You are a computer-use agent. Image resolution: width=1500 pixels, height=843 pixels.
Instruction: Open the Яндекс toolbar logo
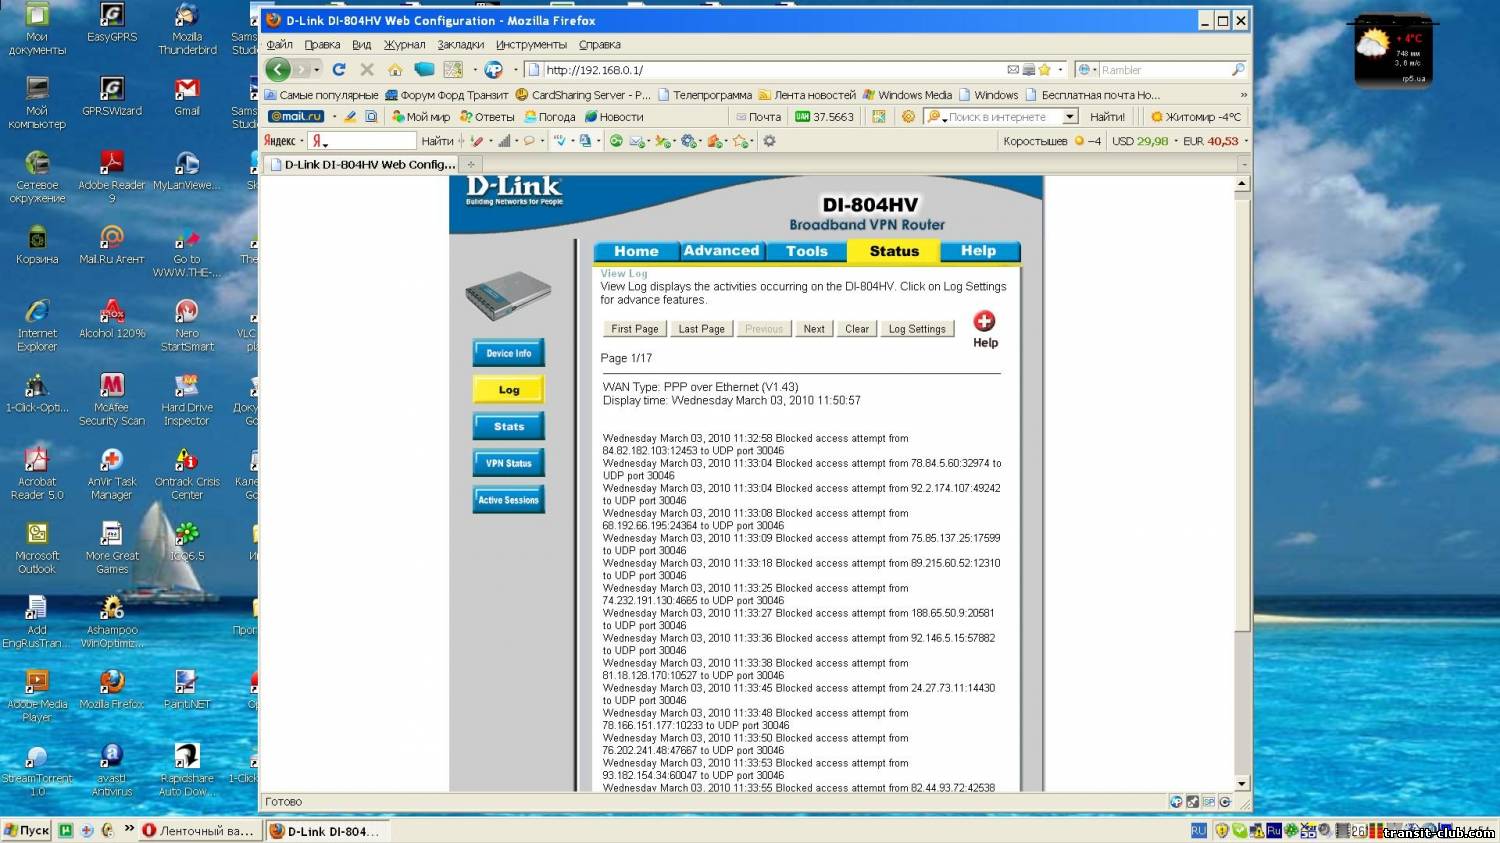[279, 141]
